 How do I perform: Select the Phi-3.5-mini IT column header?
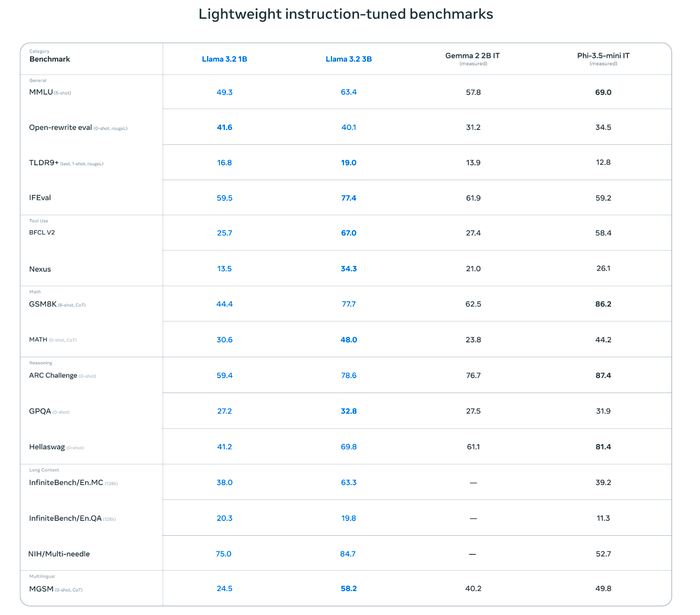click(603, 56)
